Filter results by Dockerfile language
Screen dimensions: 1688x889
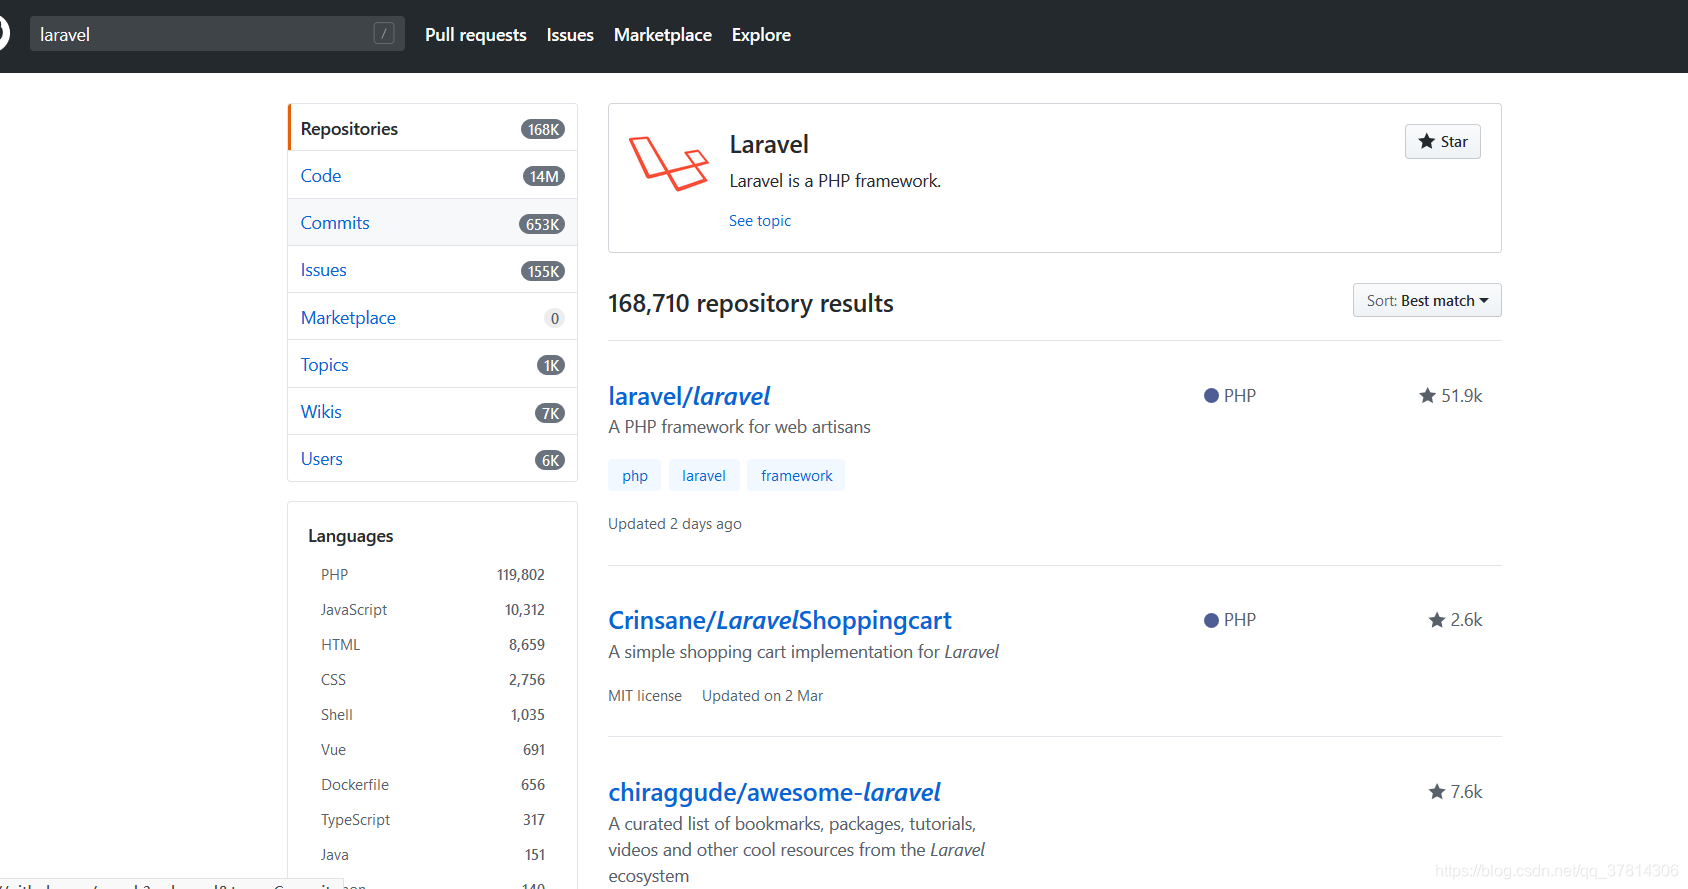point(432,785)
